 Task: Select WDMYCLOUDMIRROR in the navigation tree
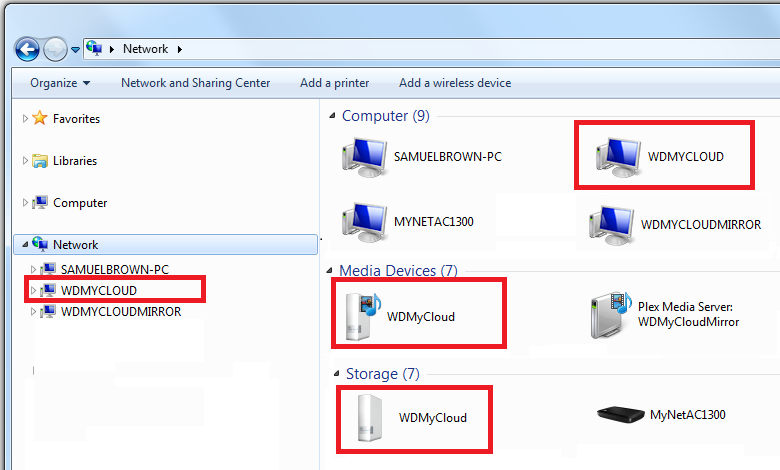pyautogui.click(x=121, y=312)
